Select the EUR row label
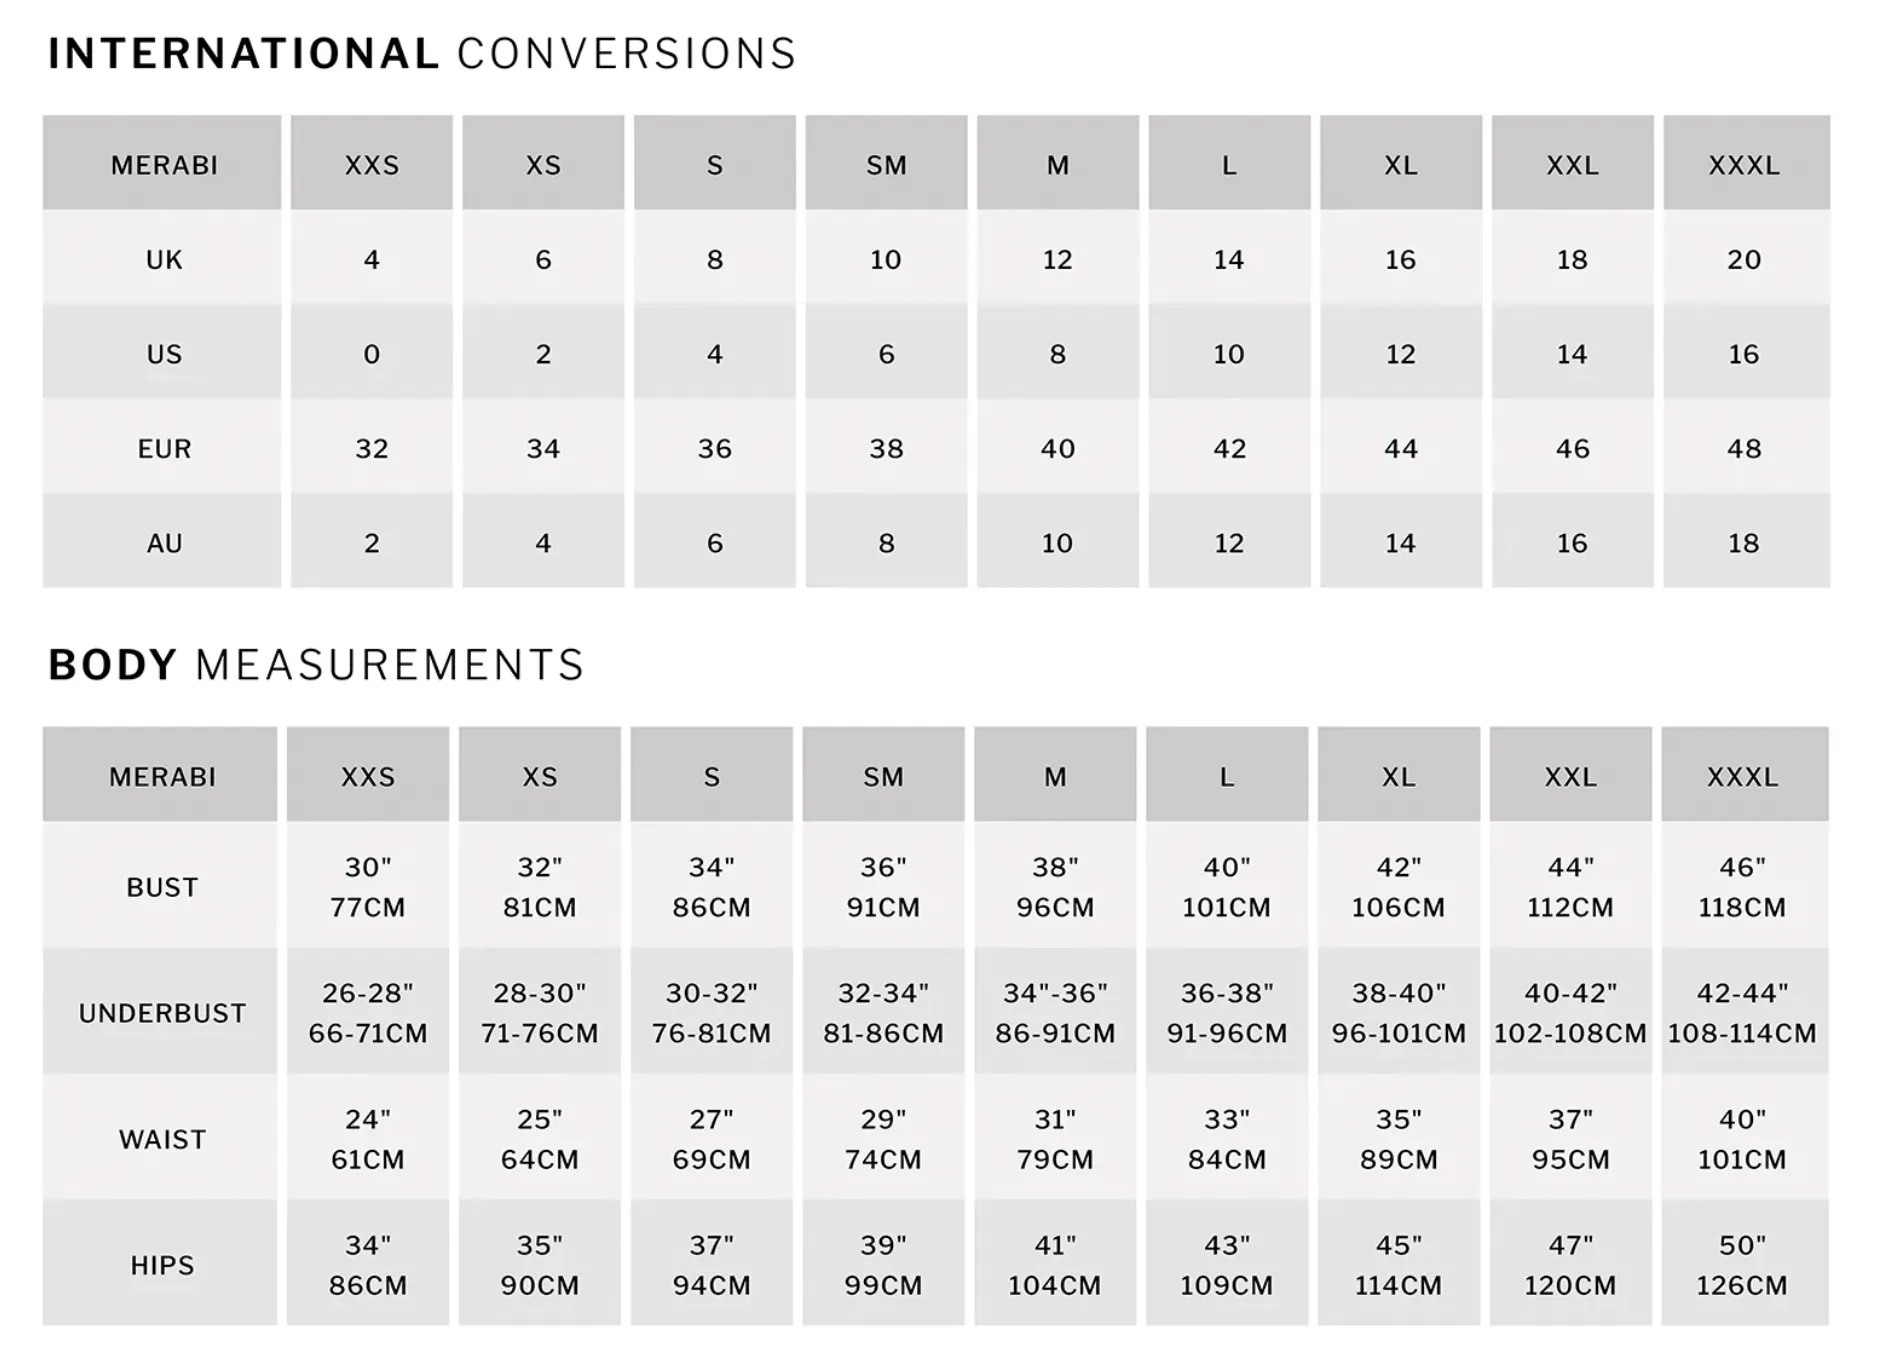1888x1362 pixels. (163, 449)
